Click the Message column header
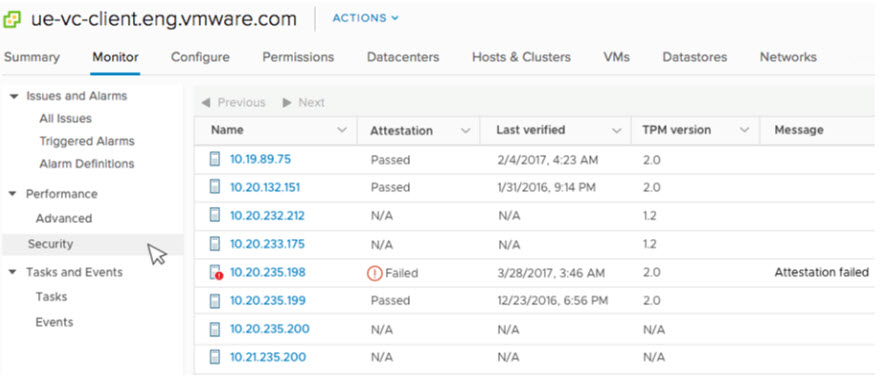Viewport: 882px width, 391px height. pyautogui.click(x=799, y=130)
